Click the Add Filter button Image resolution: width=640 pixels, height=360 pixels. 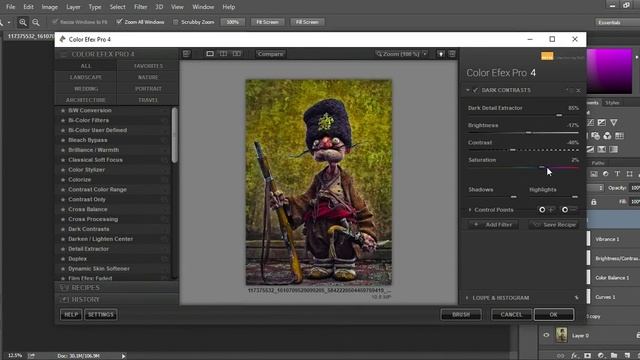[x=493, y=224]
